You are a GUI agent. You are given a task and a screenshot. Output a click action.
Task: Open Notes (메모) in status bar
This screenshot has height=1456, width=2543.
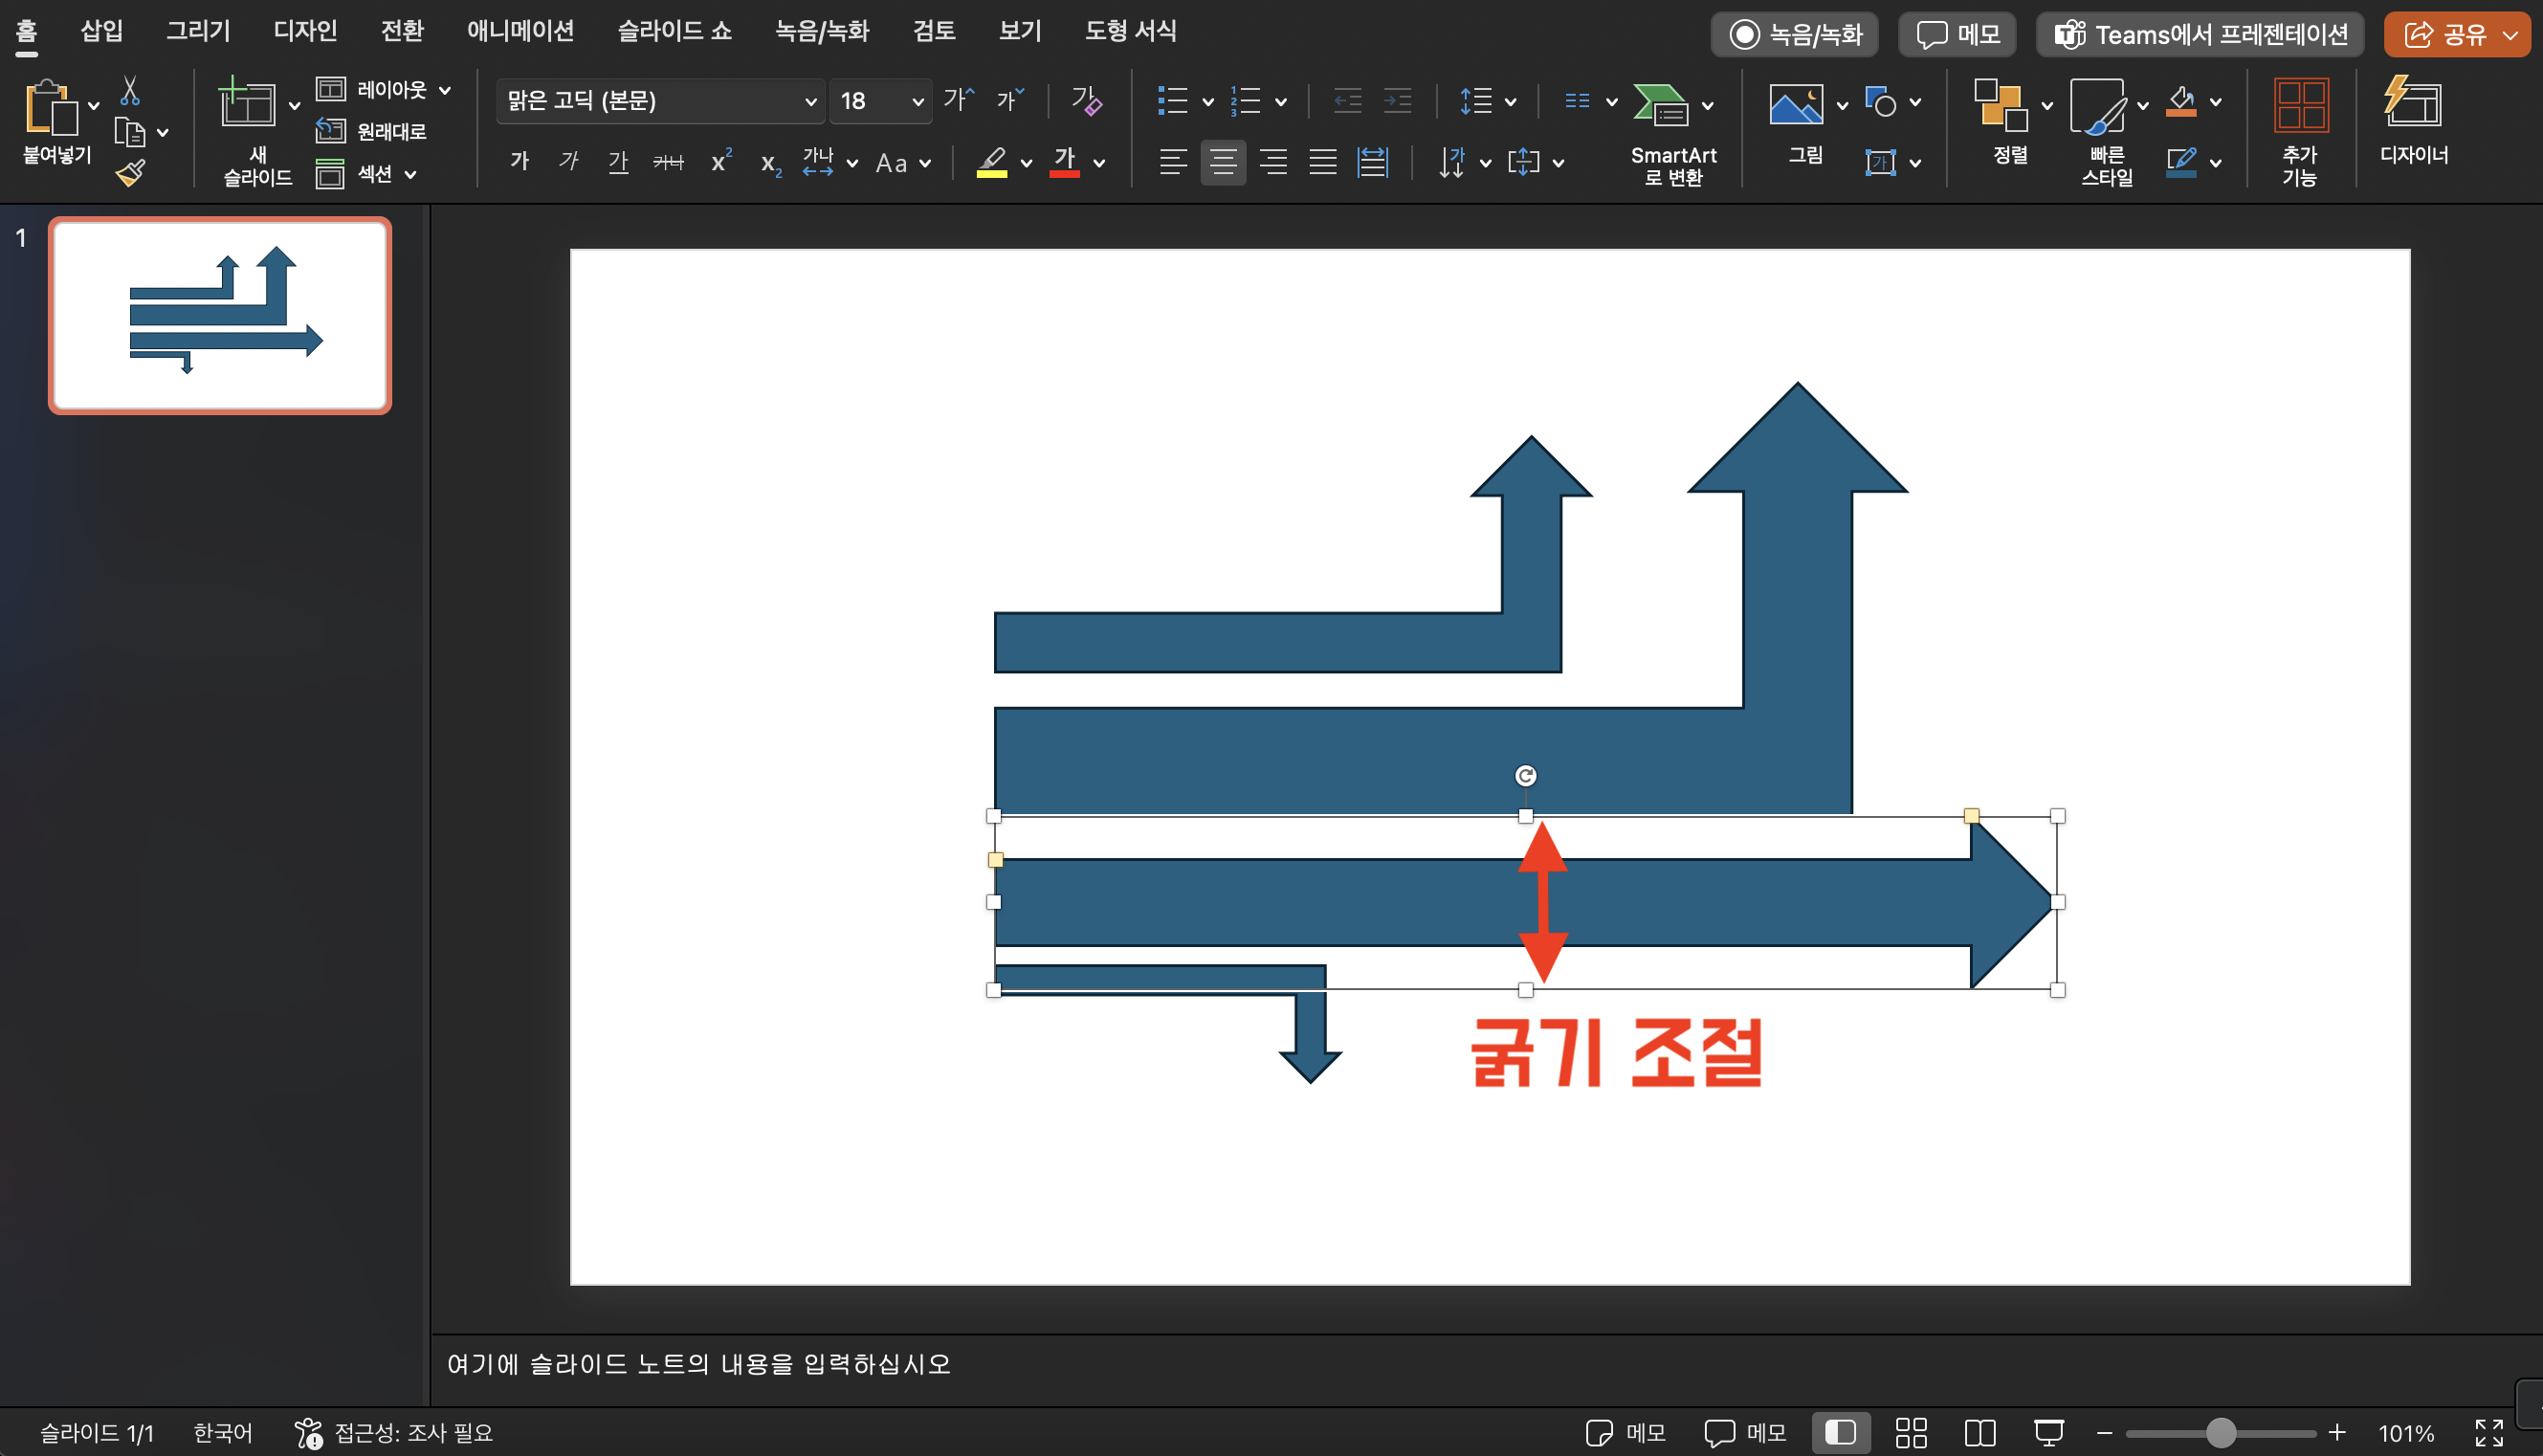1626,1432
